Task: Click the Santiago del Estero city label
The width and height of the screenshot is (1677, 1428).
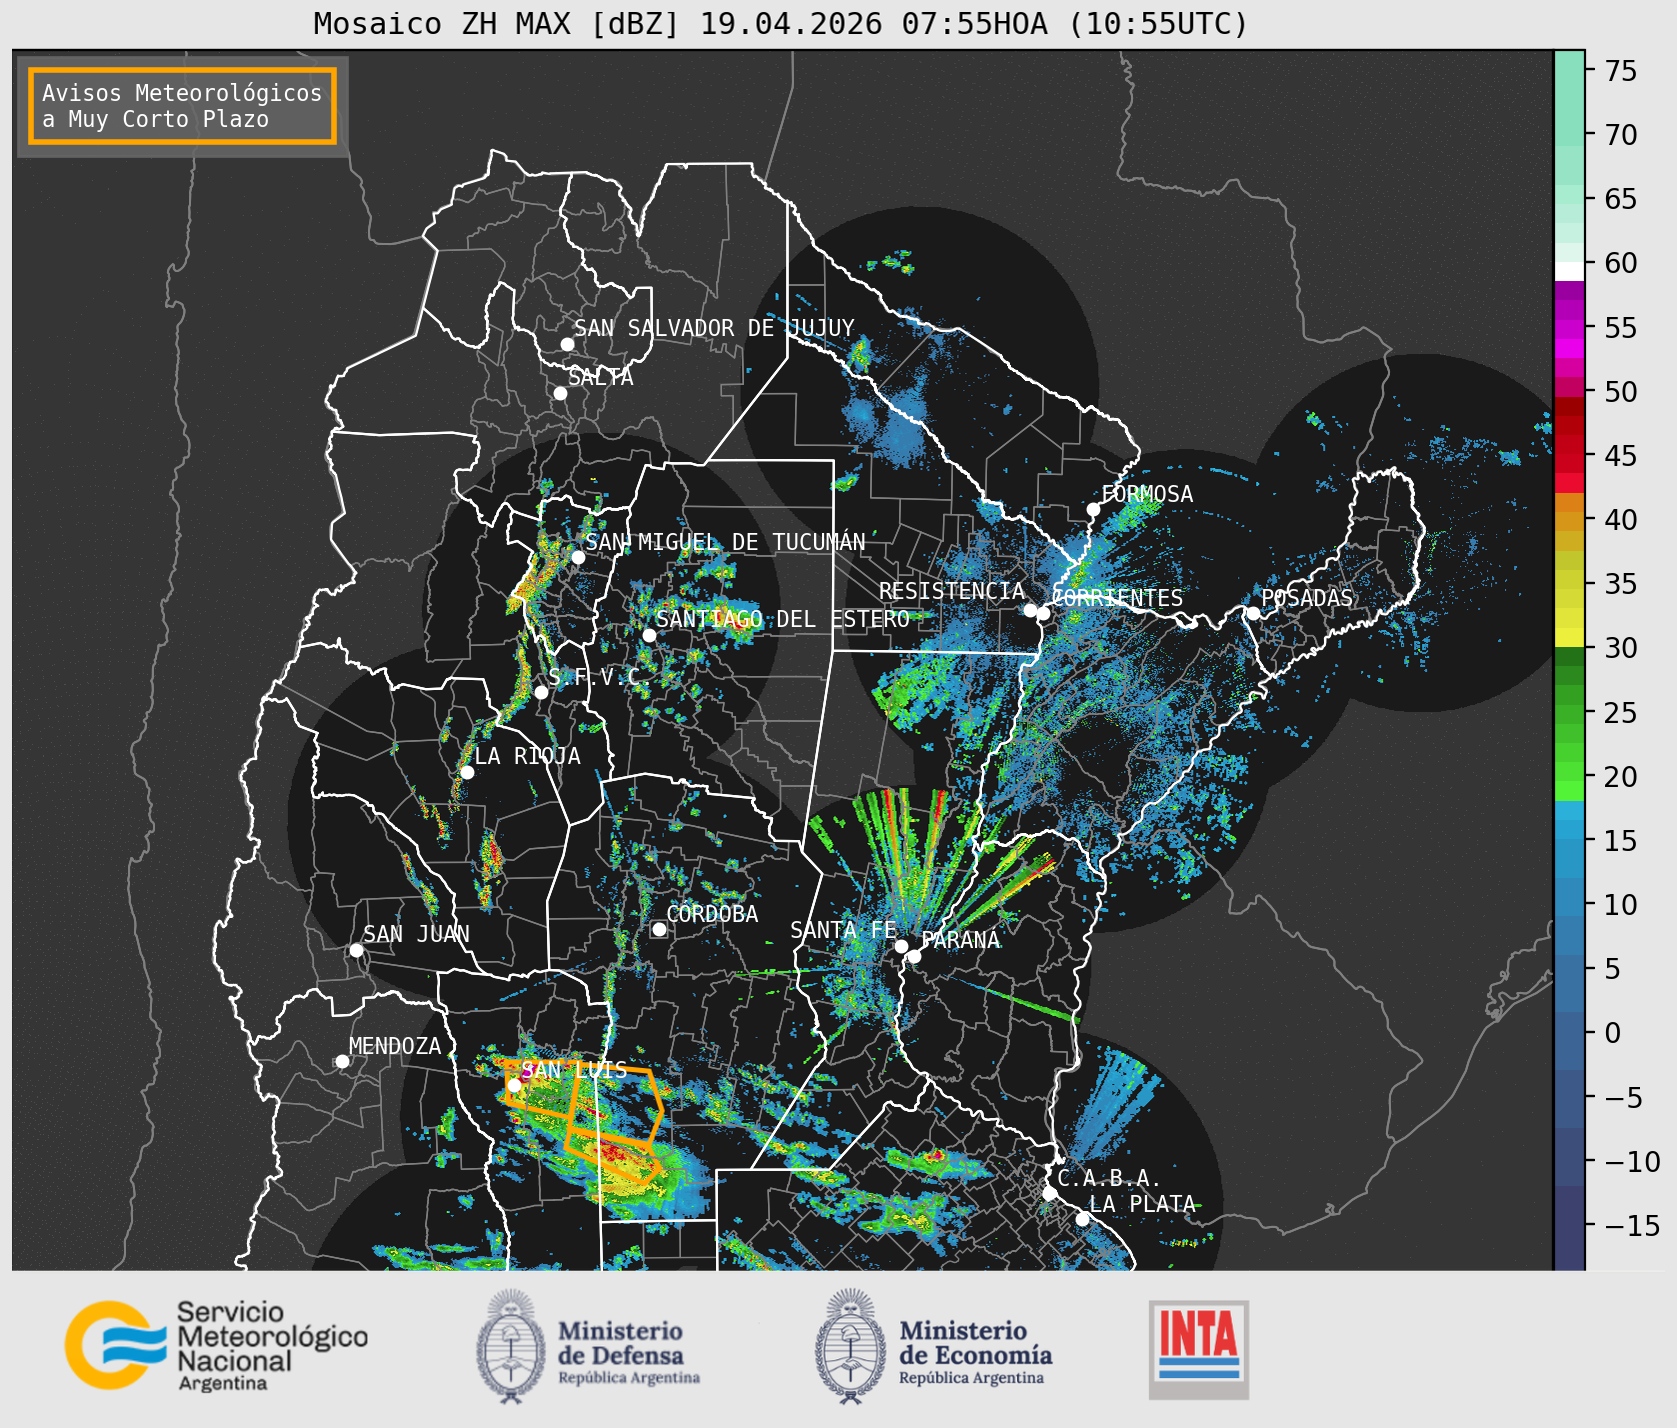Action: coord(783,619)
